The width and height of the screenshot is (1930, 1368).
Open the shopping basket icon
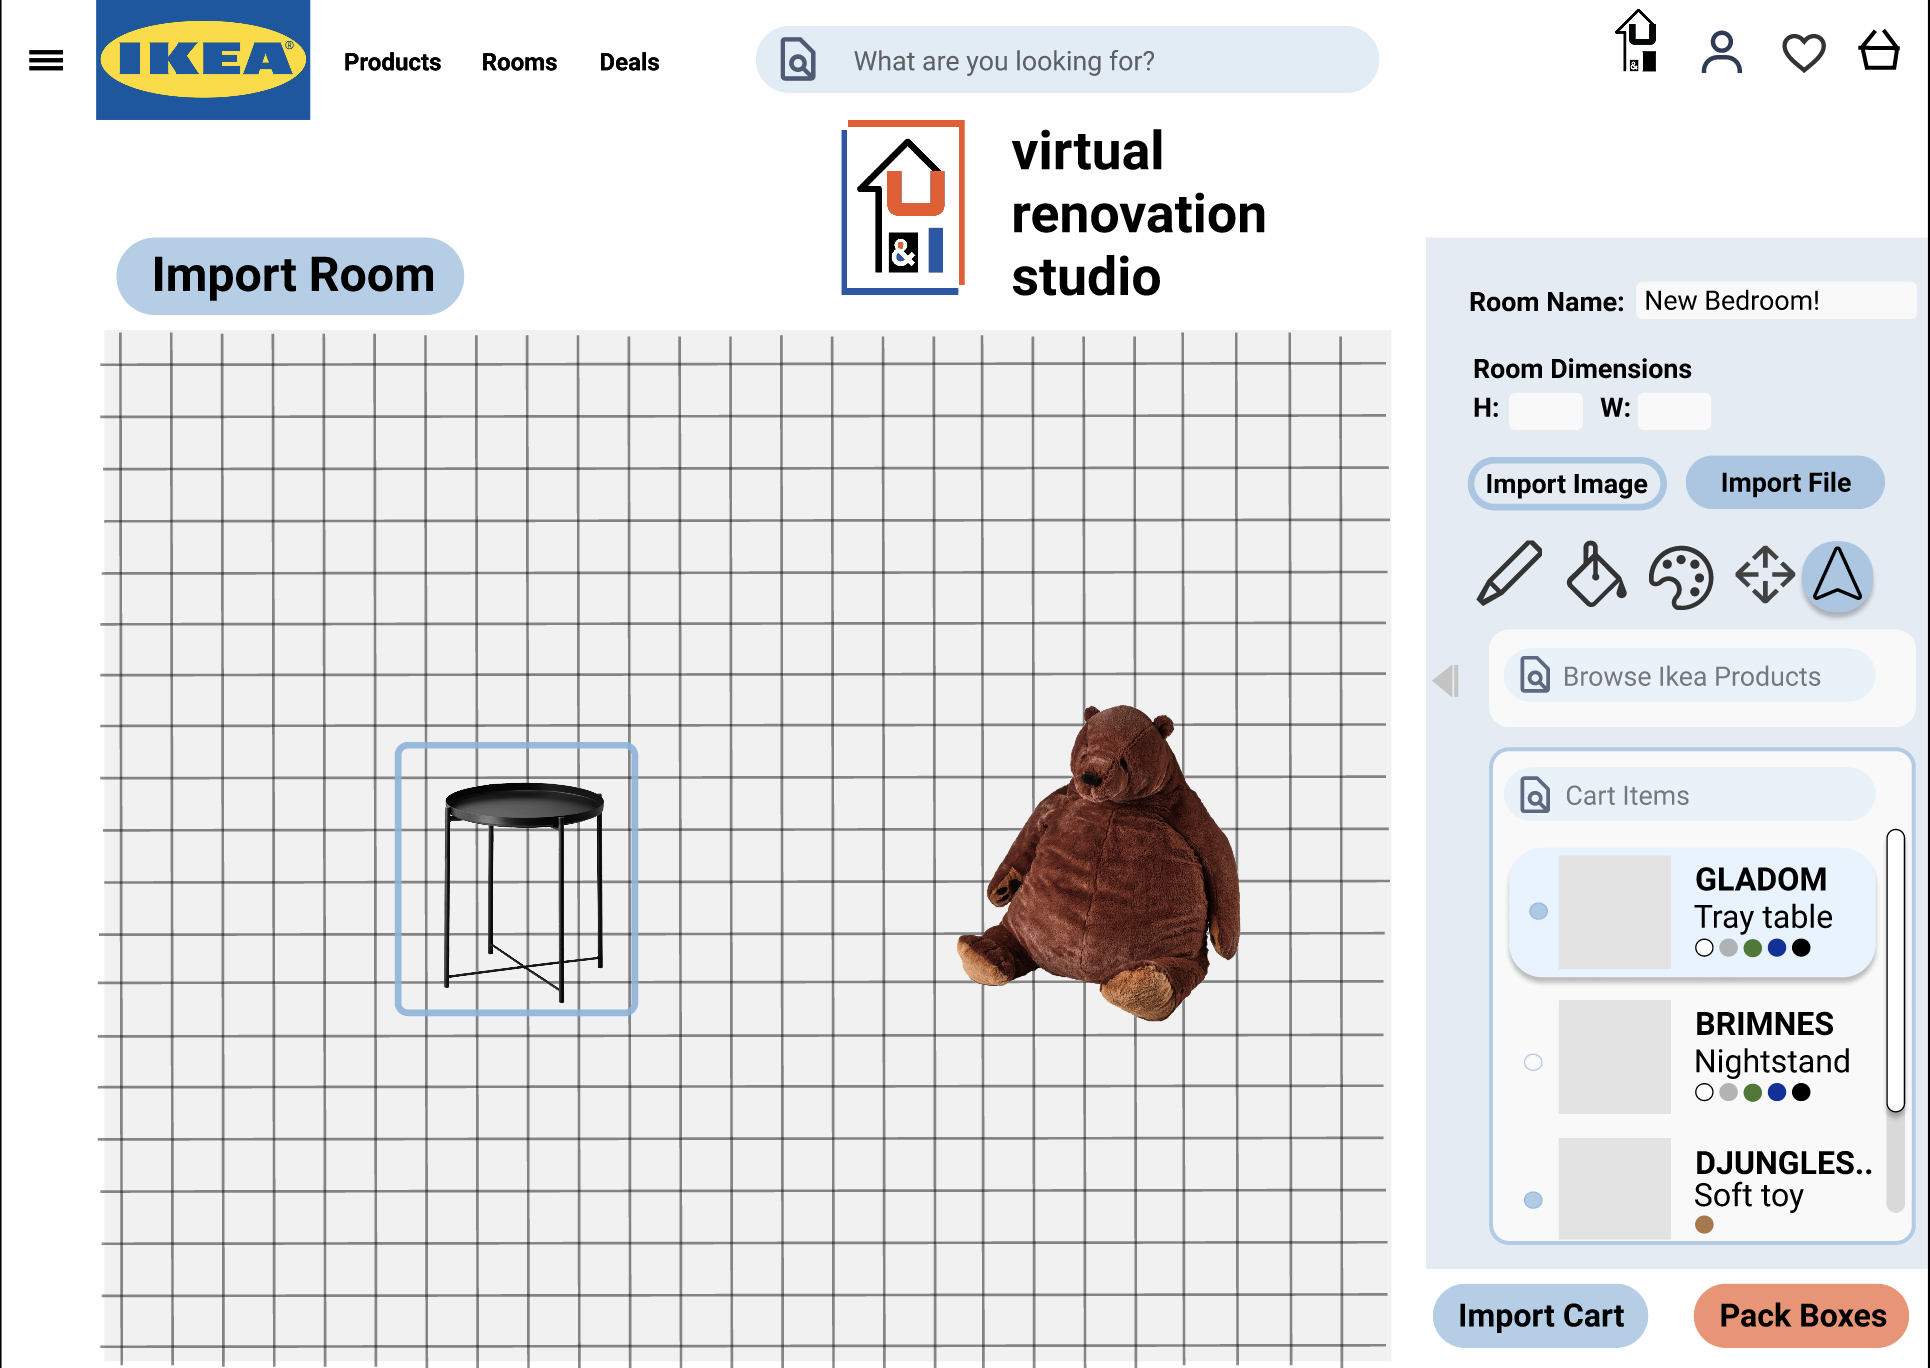tap(1879, 50)
